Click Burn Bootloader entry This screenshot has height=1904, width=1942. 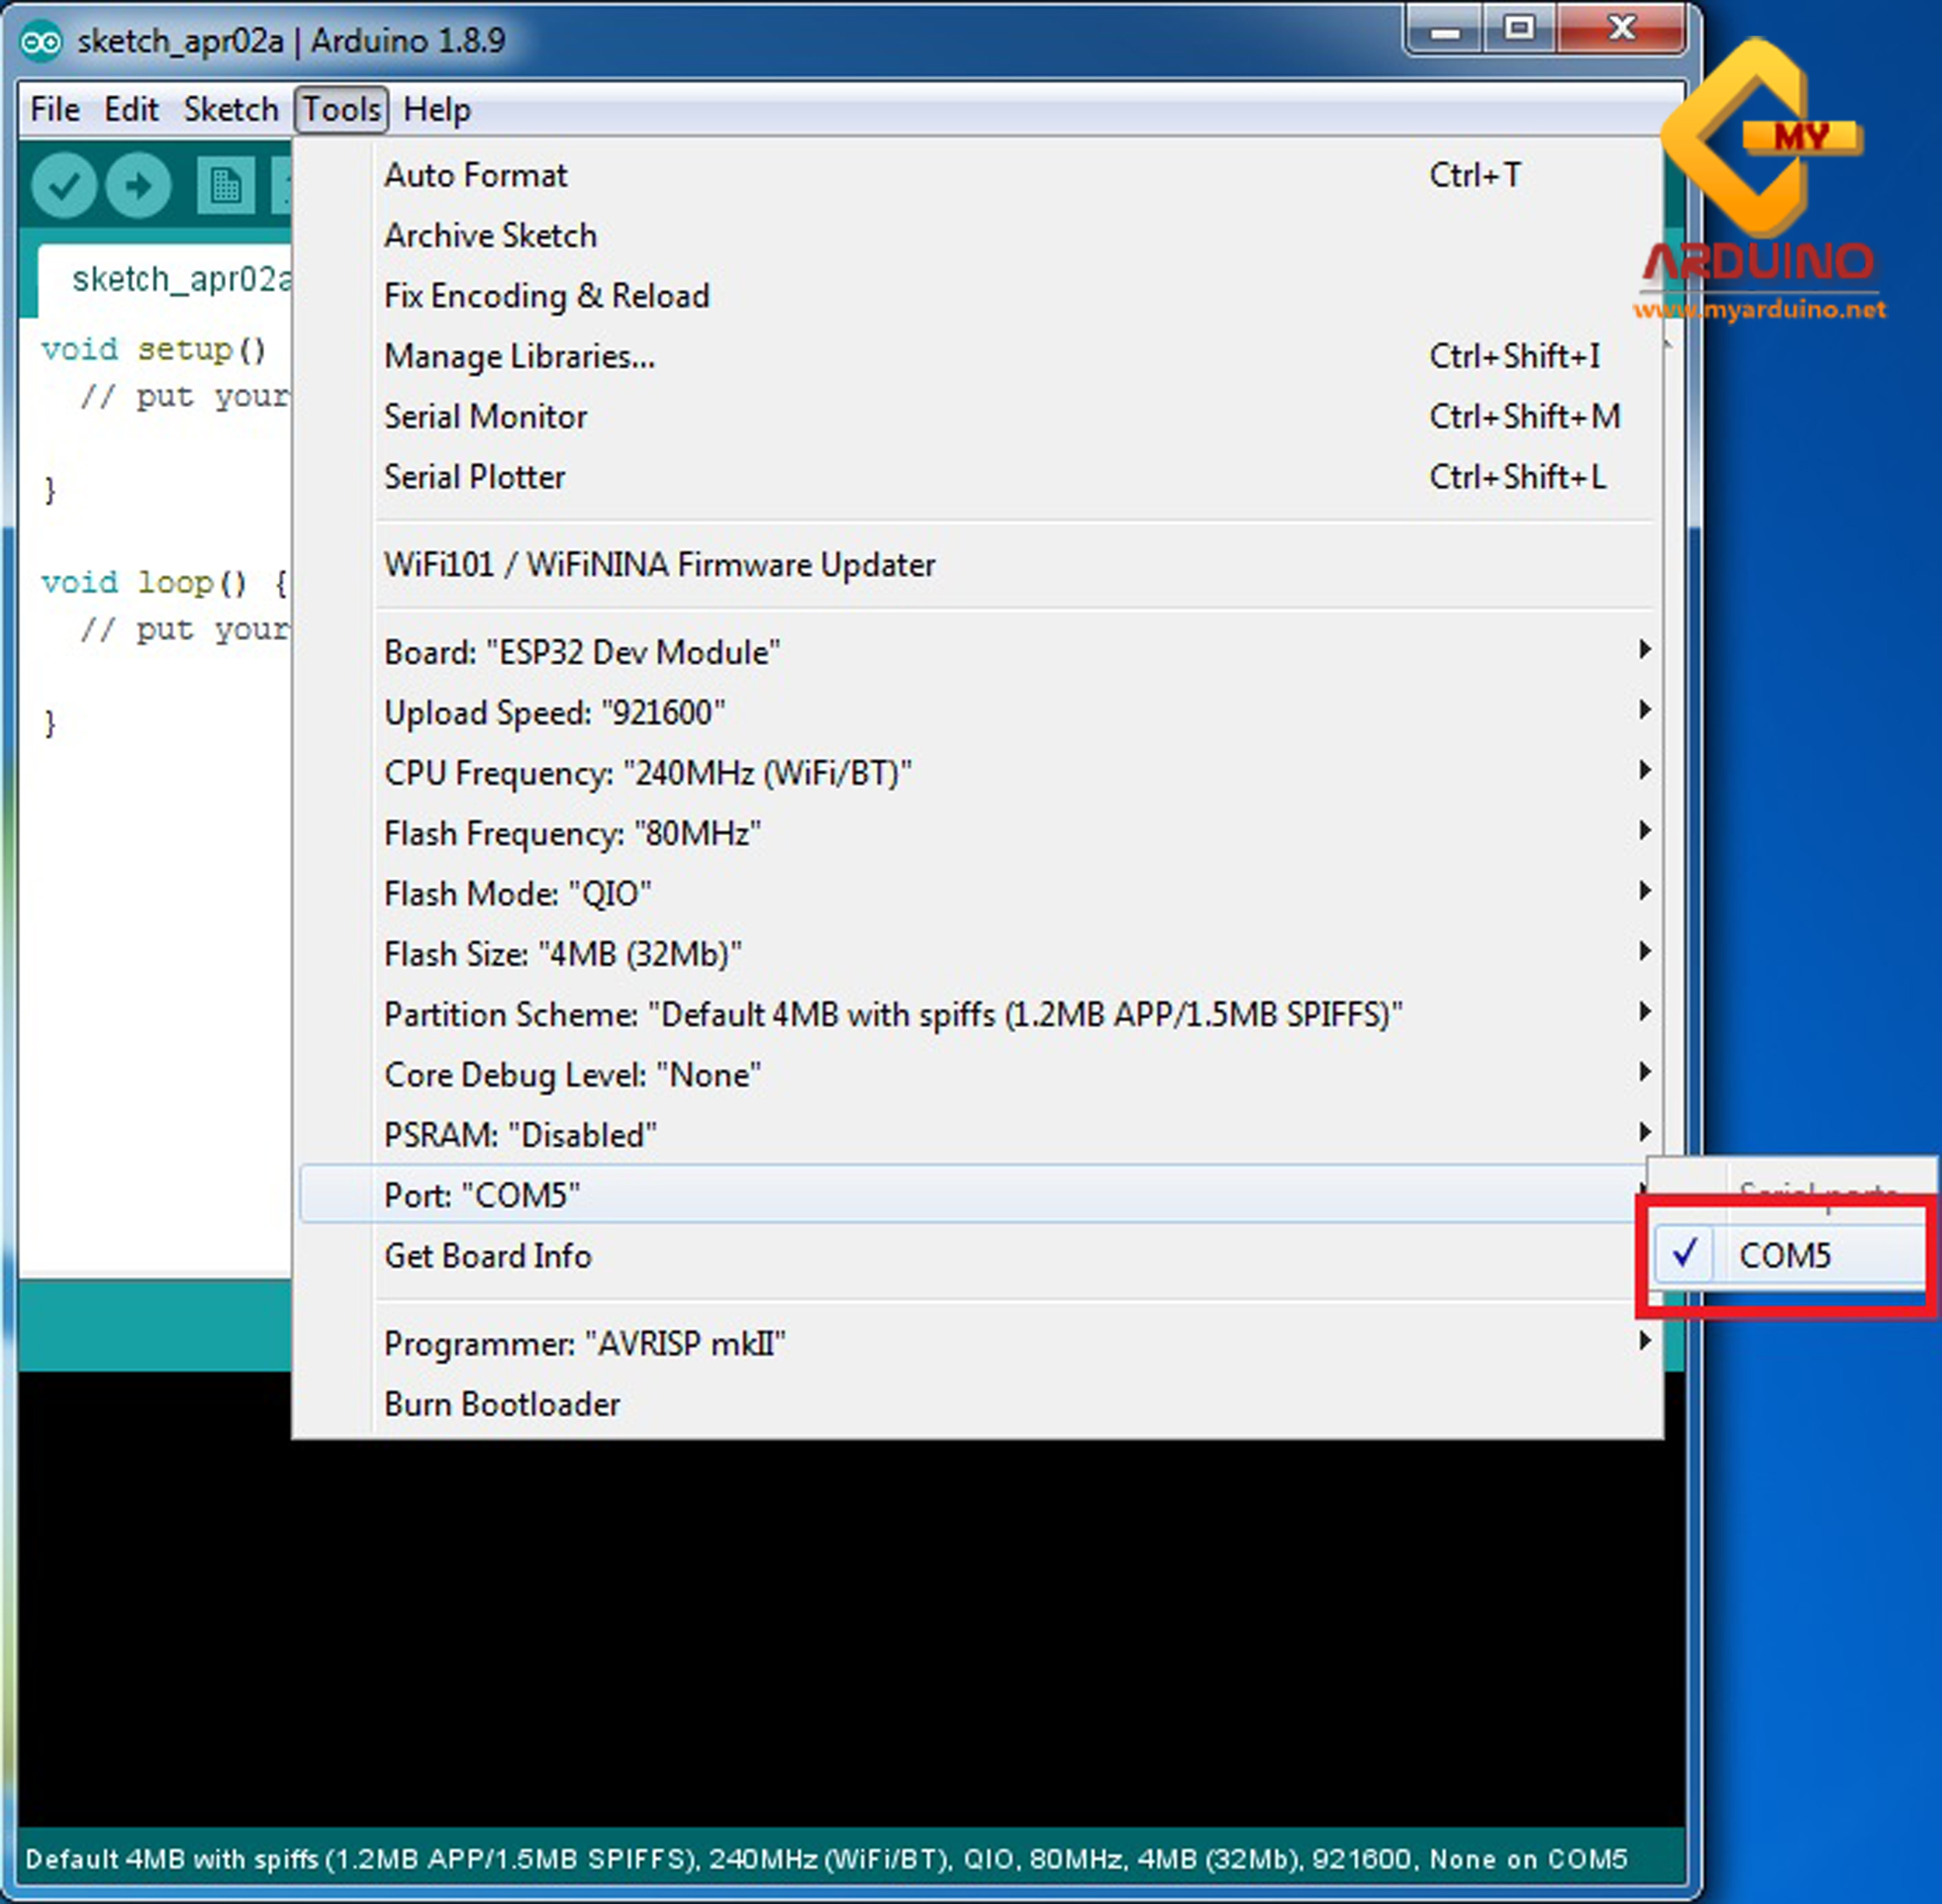click(502, 1404)
